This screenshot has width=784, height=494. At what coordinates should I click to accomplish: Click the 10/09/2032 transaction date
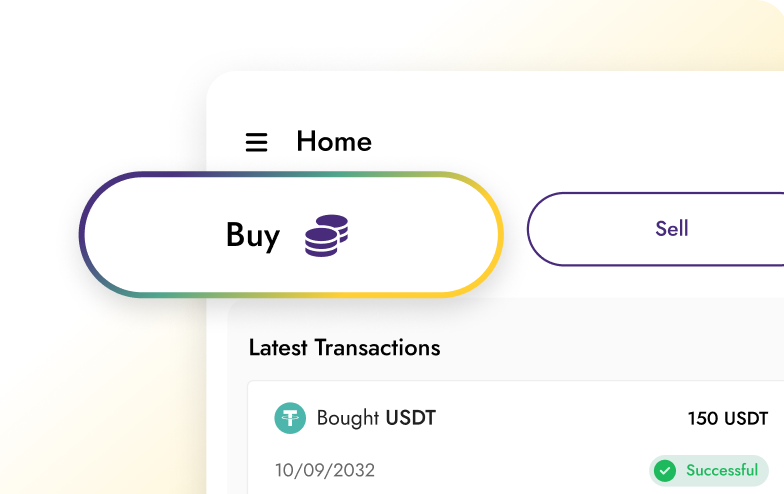325,470
